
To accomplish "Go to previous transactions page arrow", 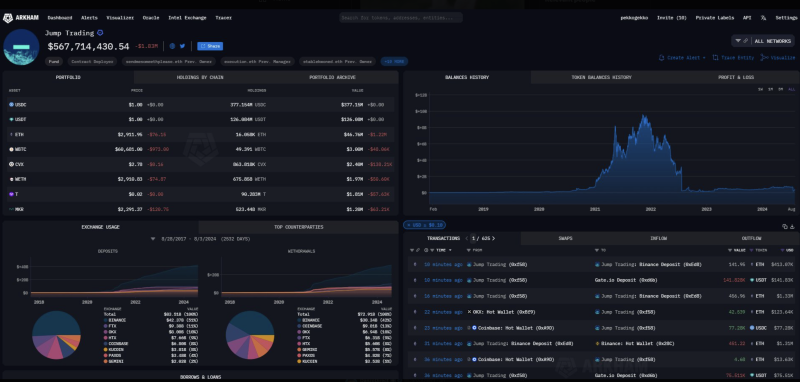I will pos(467,238).
